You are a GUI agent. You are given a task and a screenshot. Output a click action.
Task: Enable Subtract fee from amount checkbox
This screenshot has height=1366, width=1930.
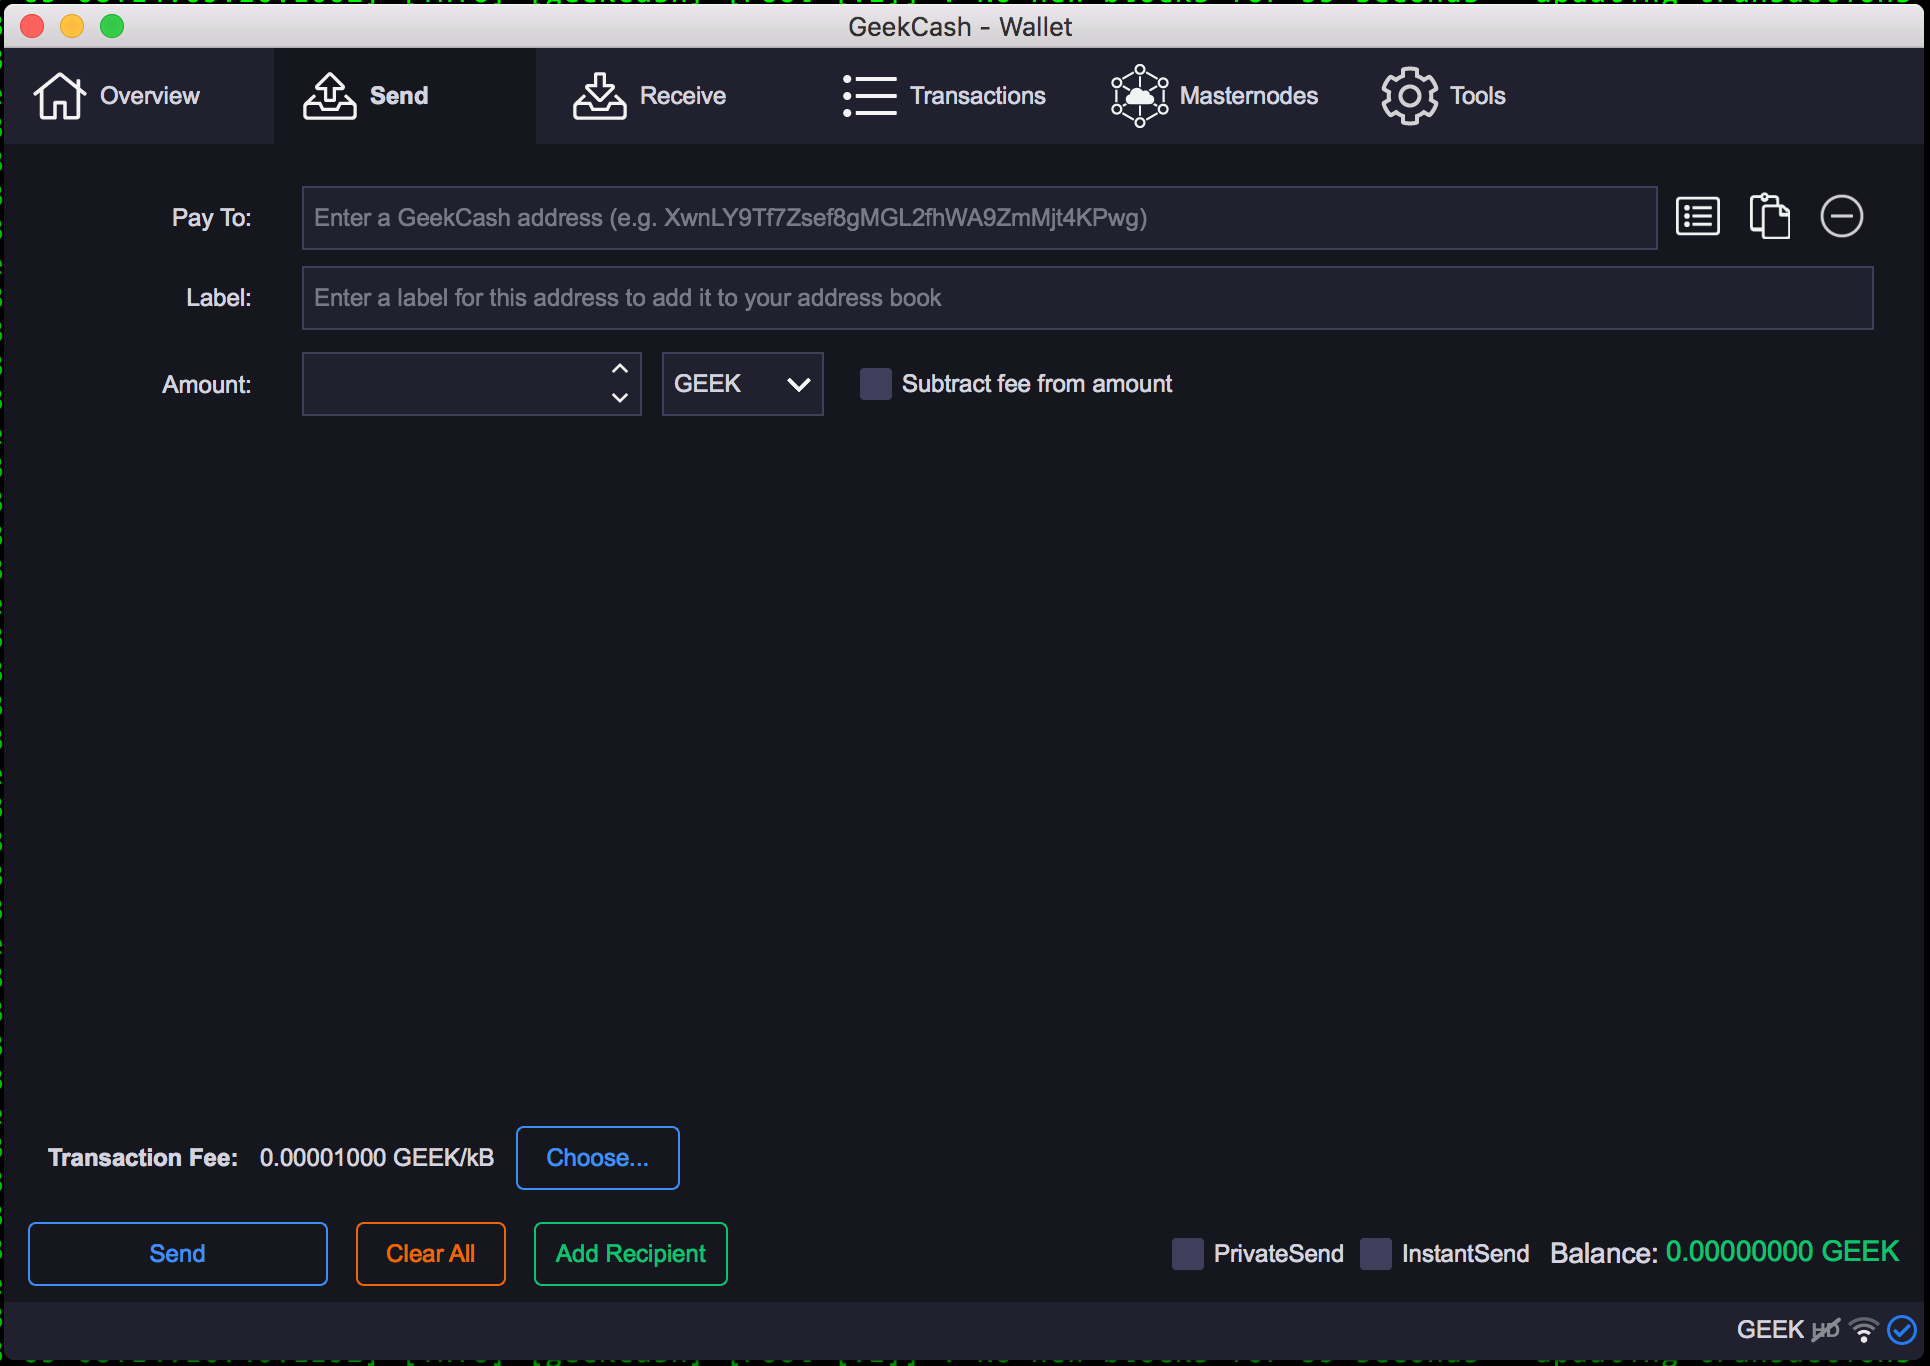tap(876, 384)
